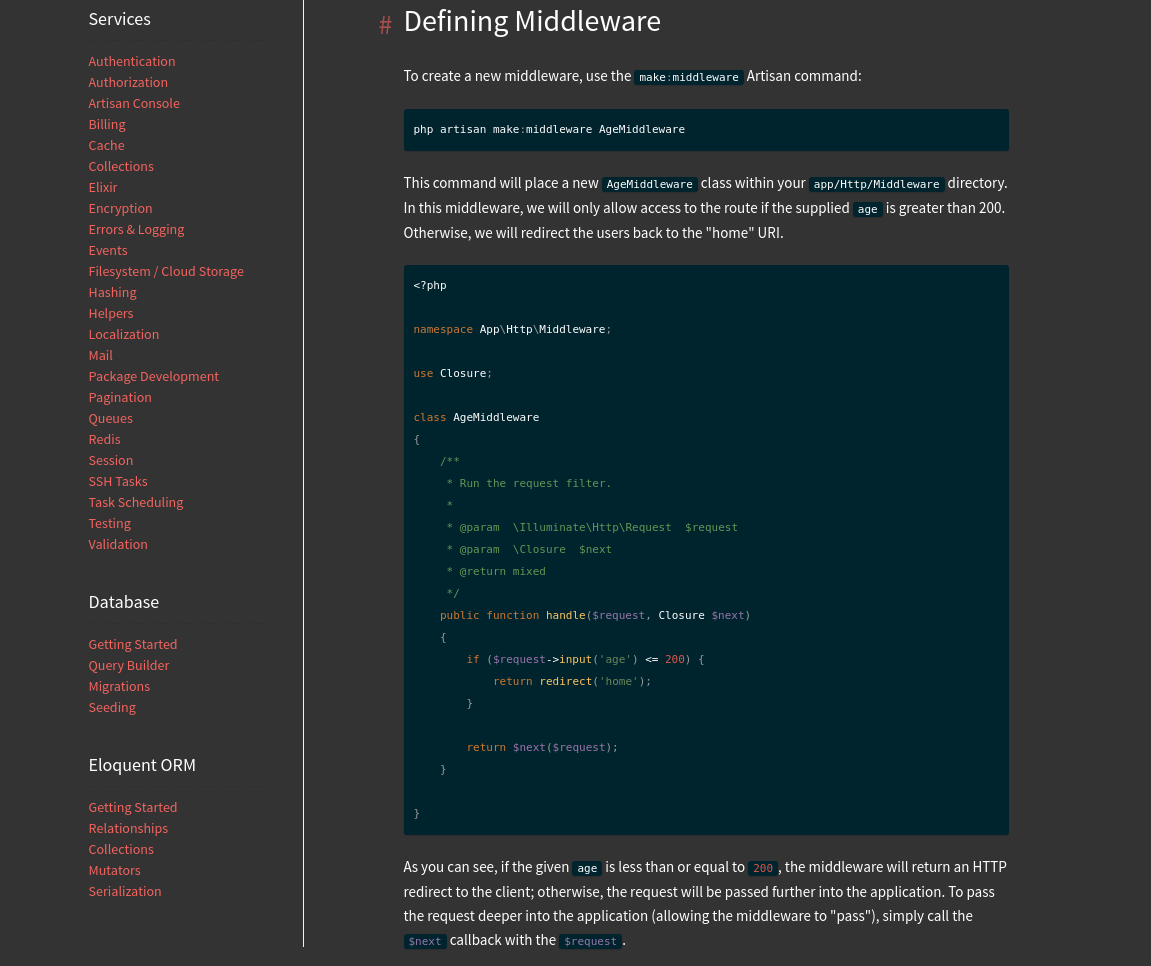Open the Queues documentation
Screen dimensions: 1151x966
(x=110, y=418)
